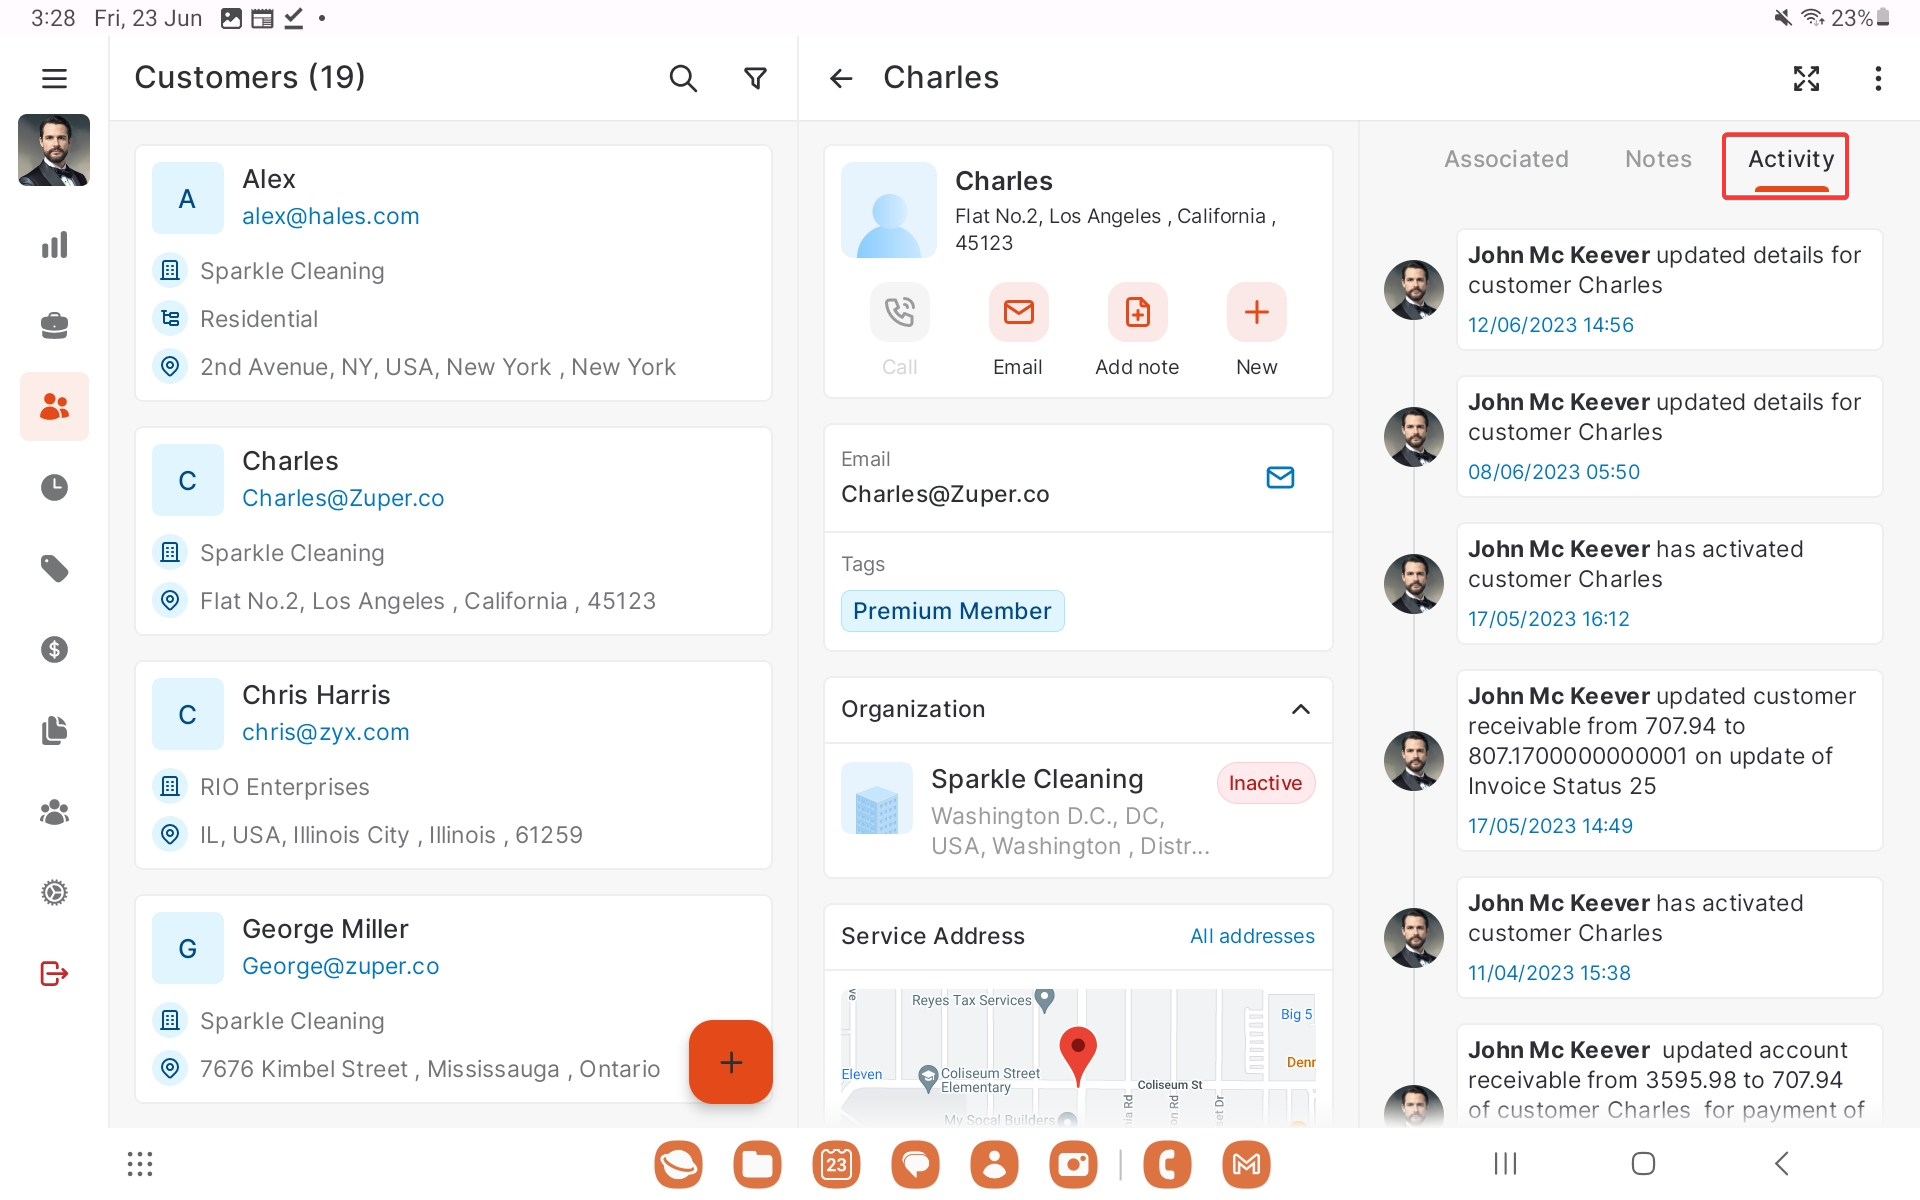Open the customer search icon

pos(683,78)
